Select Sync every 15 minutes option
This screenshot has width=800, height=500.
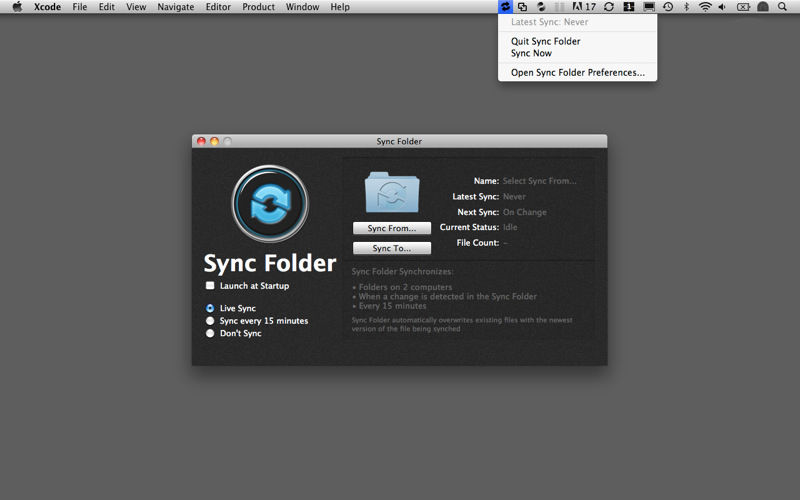(x=210, y=320)
